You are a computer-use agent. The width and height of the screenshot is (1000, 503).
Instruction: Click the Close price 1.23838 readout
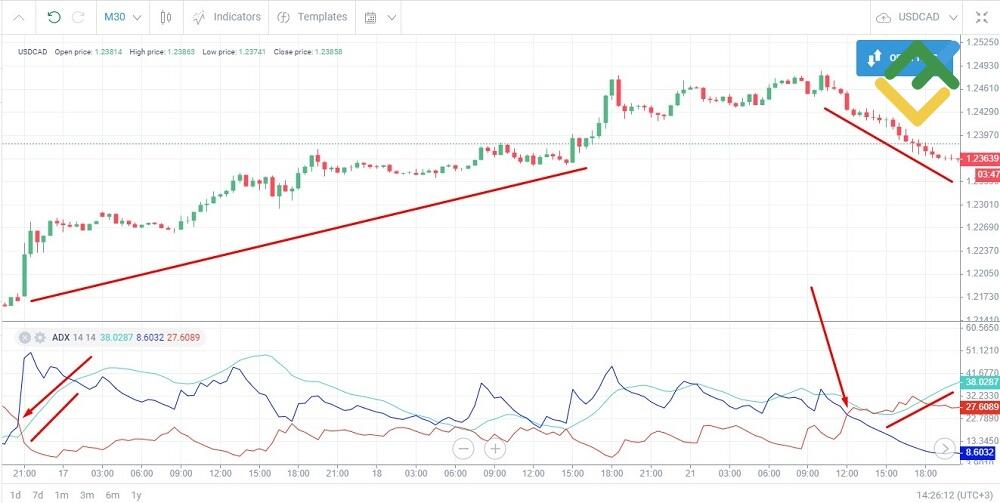(x=307, y=52)
